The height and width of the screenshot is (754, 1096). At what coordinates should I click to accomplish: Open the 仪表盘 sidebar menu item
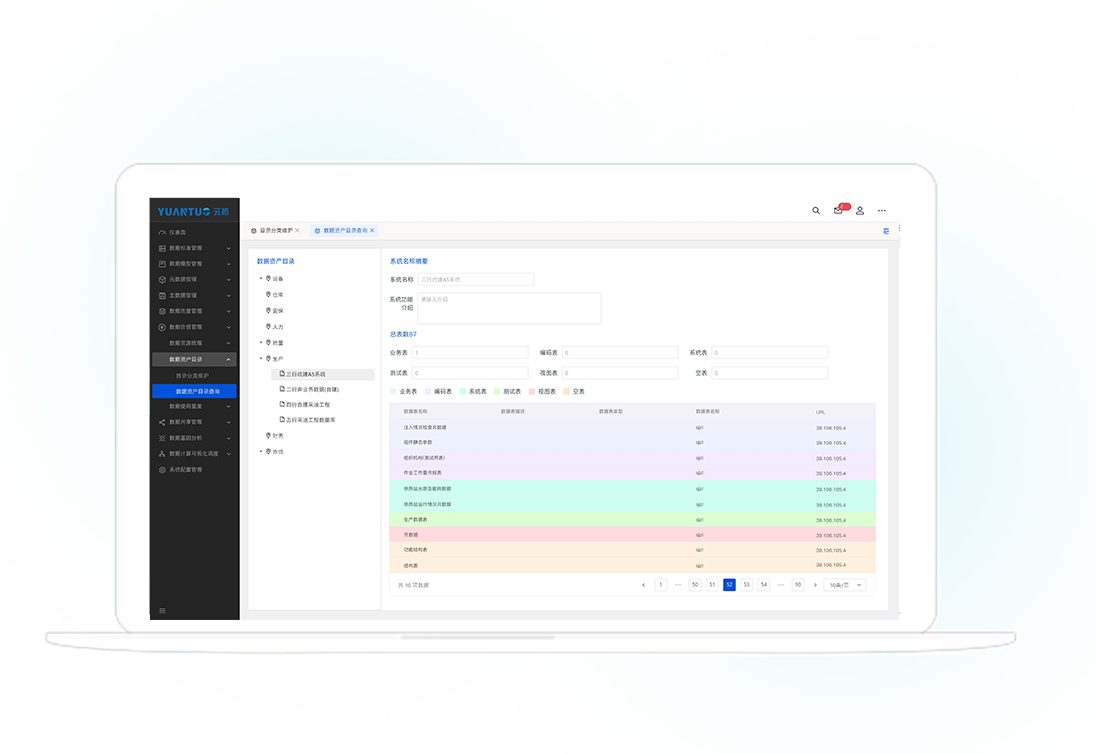pyautogui.click(x=178, y=233)
